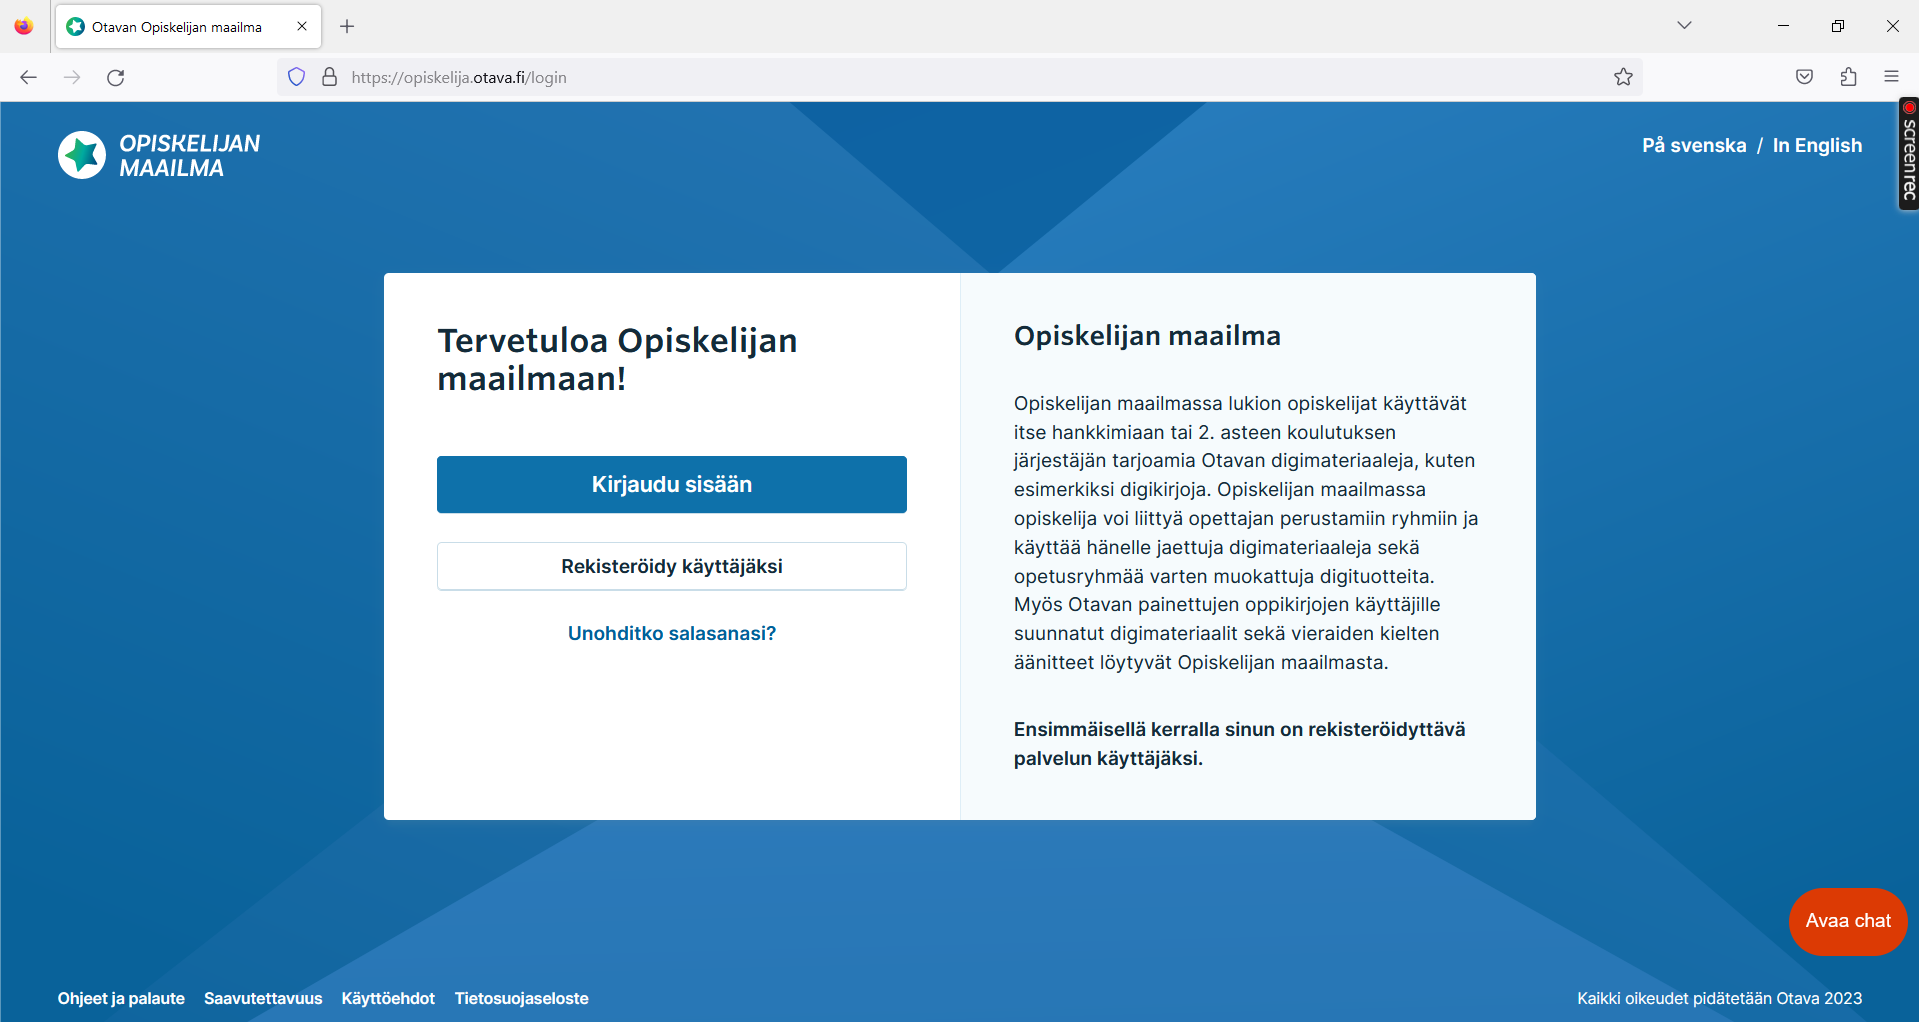This screenshot has width=1919, height=1022.
Task: Click Rekisteröidy käyttäjäksi button
Action: click(672, 566)
